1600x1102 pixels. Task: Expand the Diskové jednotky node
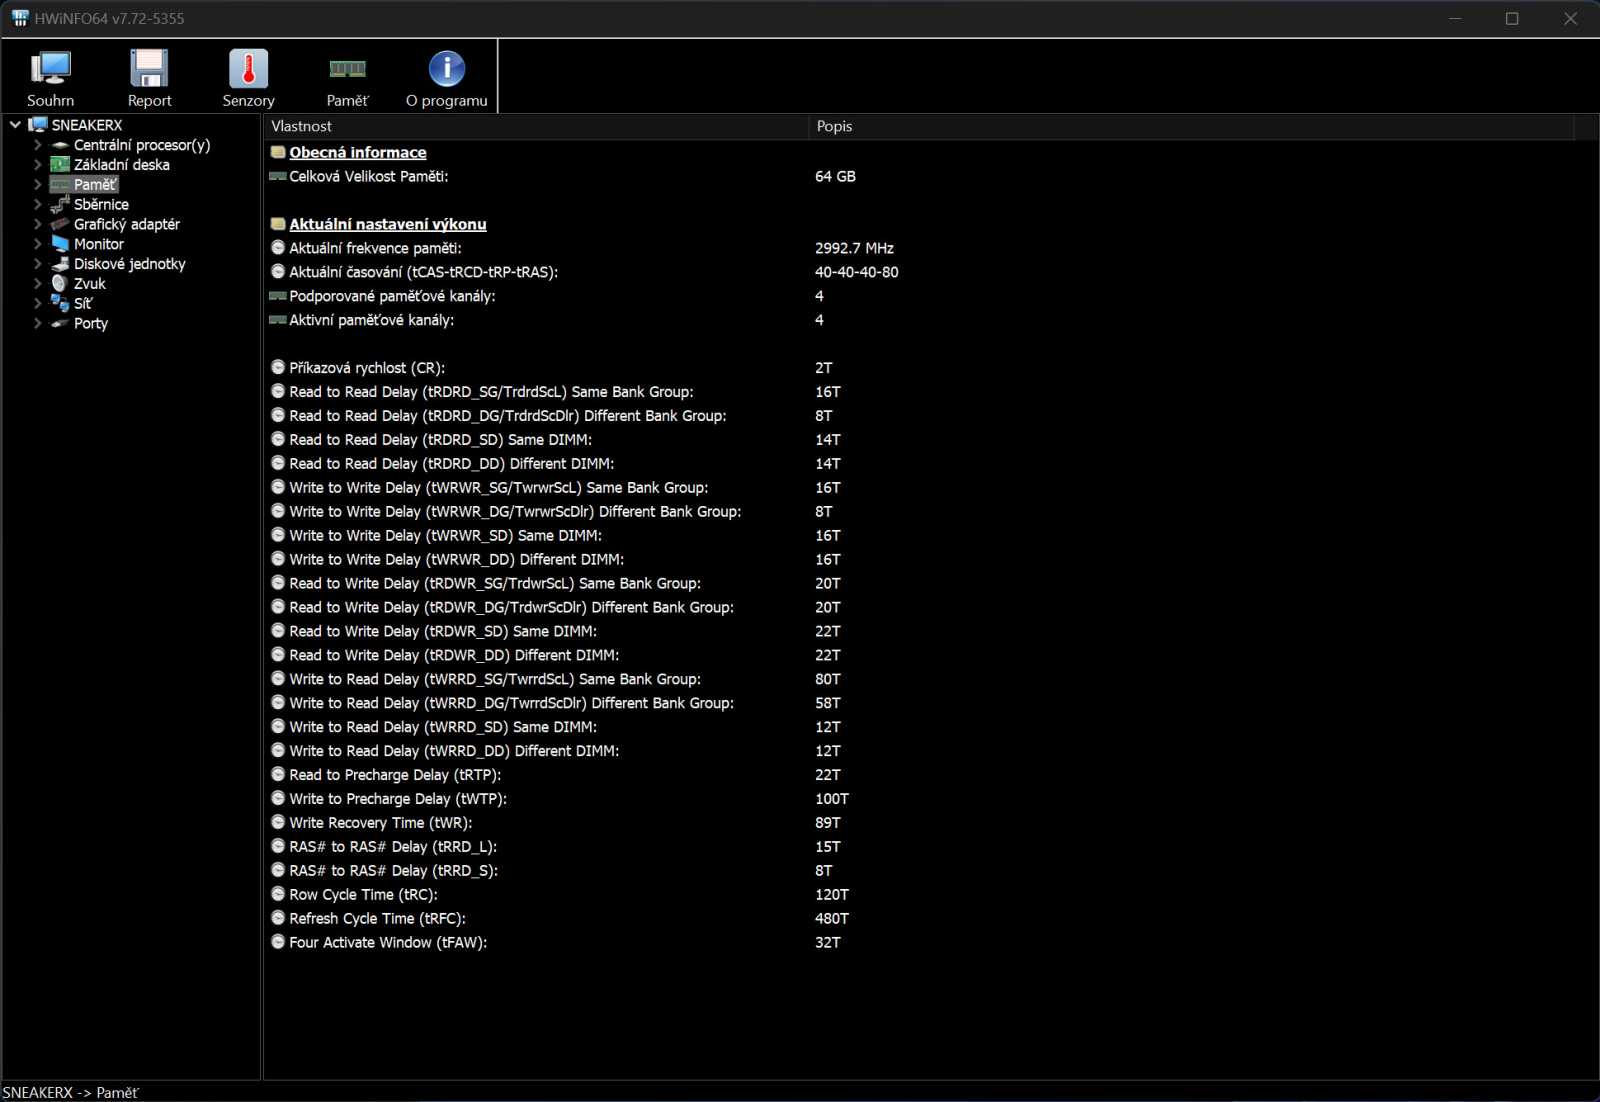(37, 264)
